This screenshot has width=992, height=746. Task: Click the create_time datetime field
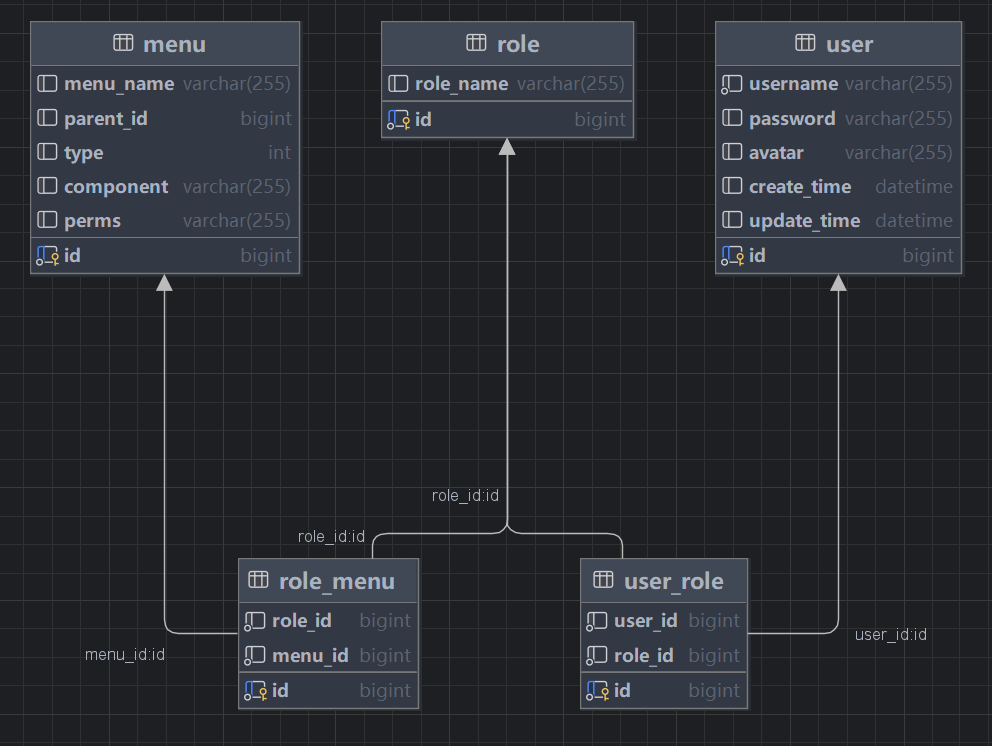pos(838,186)
